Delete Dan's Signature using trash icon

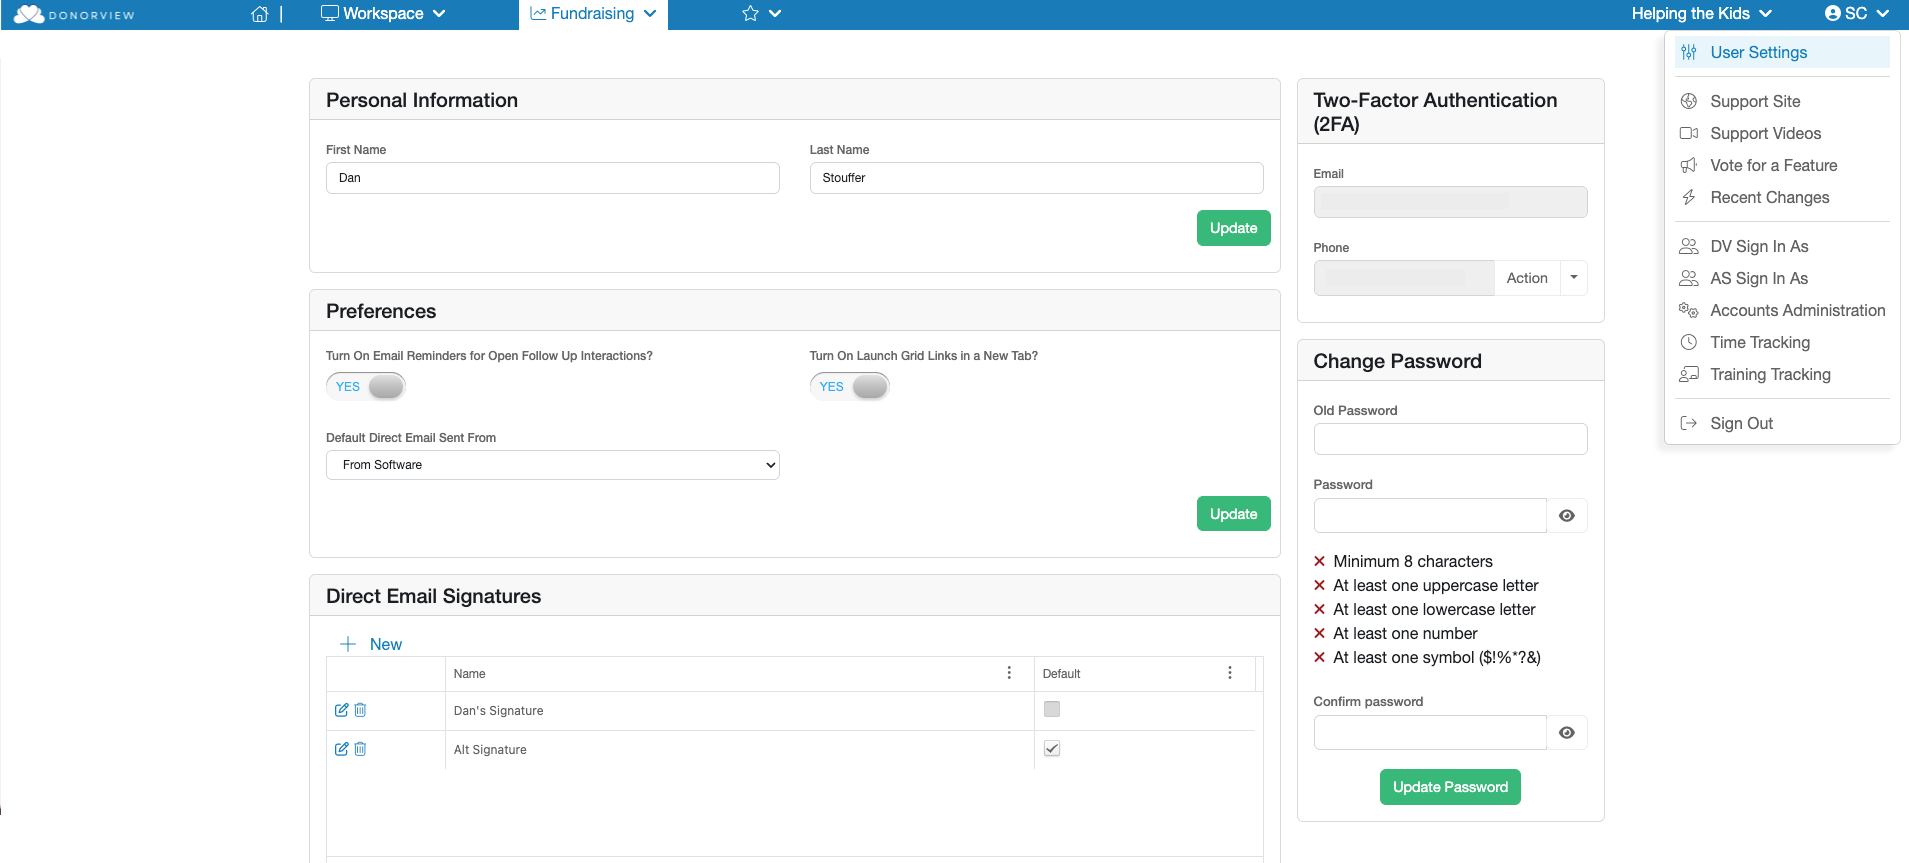point(360,710)
